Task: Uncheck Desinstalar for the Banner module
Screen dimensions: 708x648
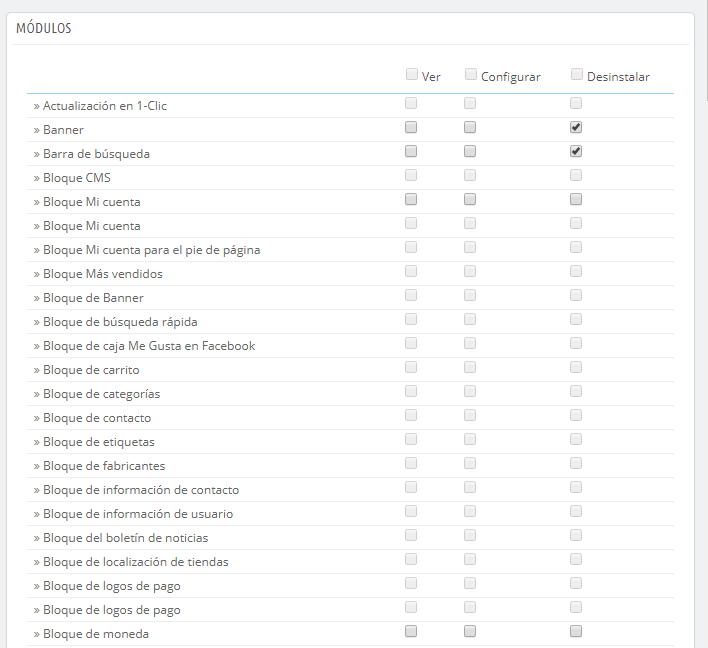Action: [576, 128]
